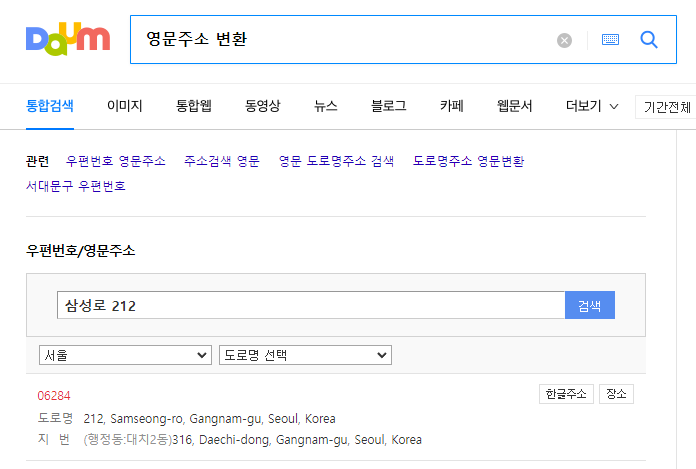The image size is (696, 469).
Task: Open the 카페 tab
Action: [451, 106]
